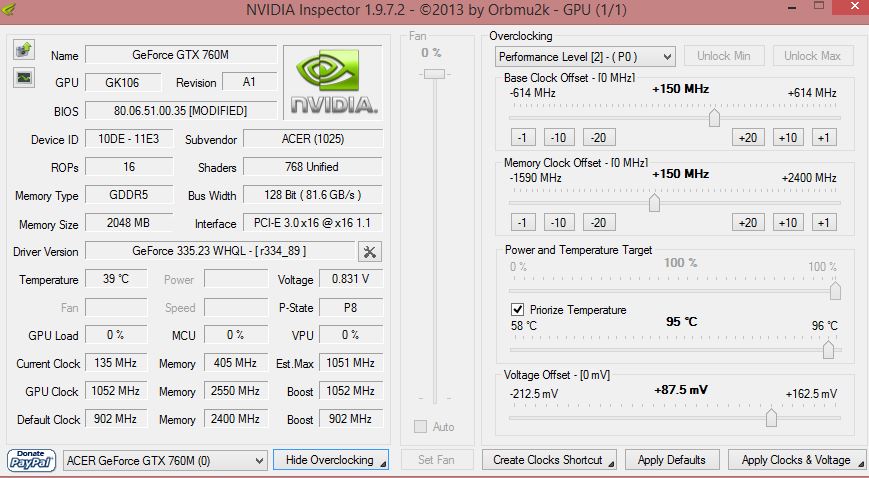Click the Power Target slider thumb
The height and width of the screenshot is (478, 869).
(835, 291)
